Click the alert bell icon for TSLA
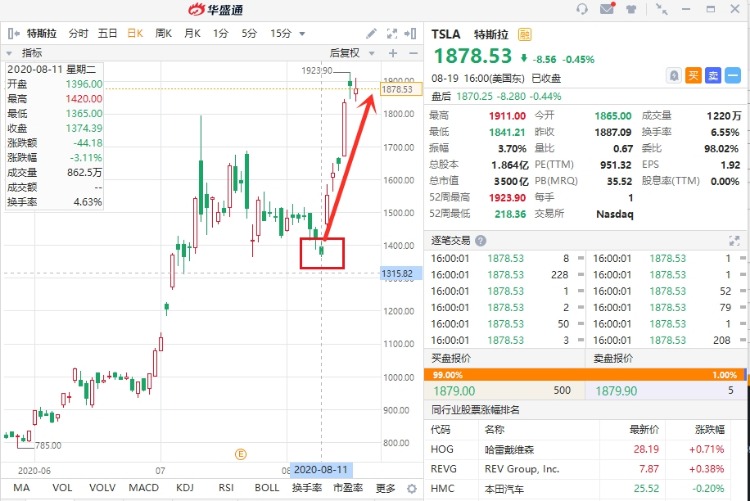Image resolution: width=750 pixels, height=501 pixels. pos(673,76)
